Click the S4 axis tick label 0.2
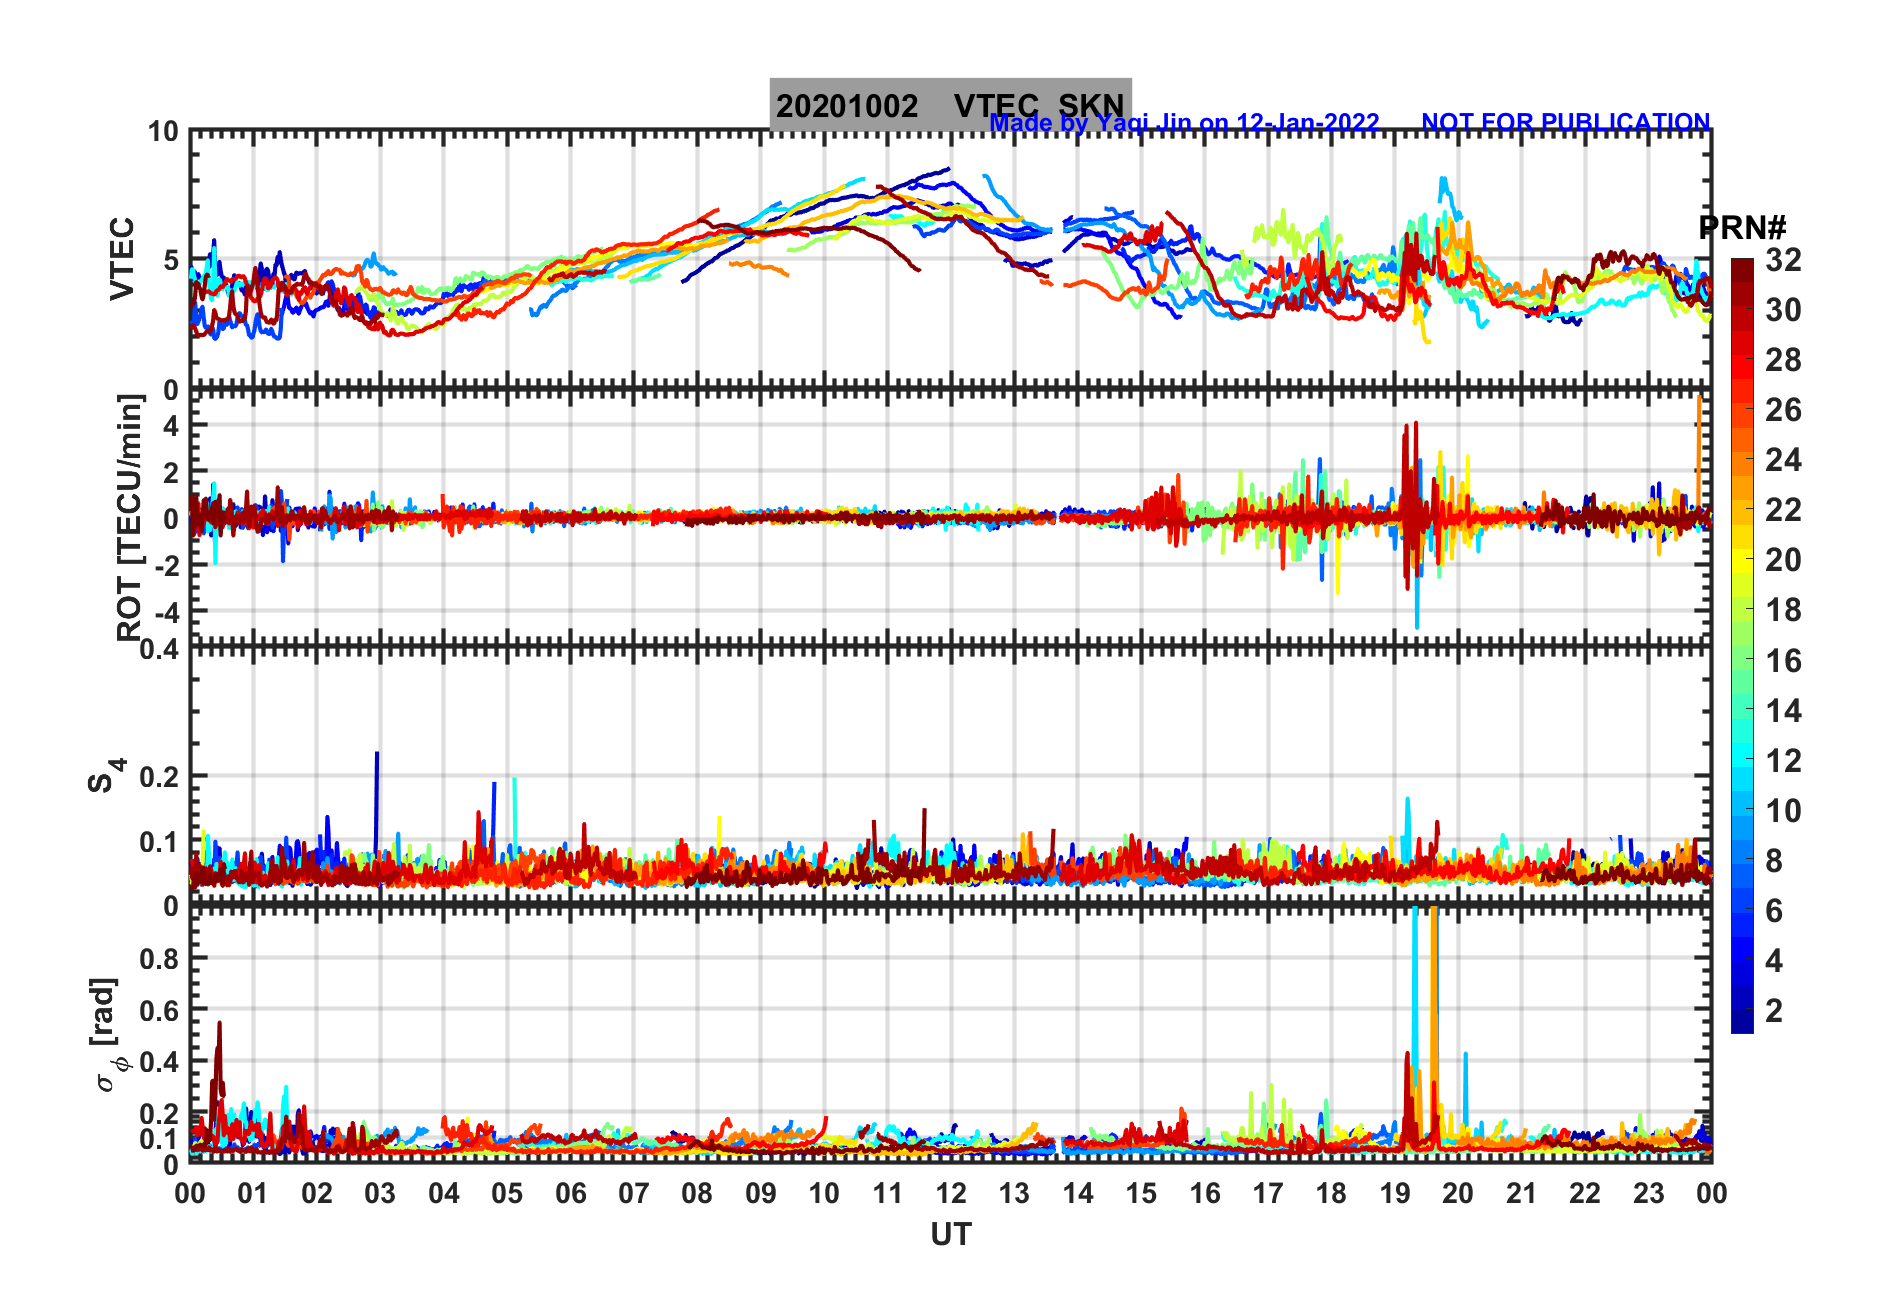The height and width of the screenshot is (1292, 1902). click(x=160, y=777)
